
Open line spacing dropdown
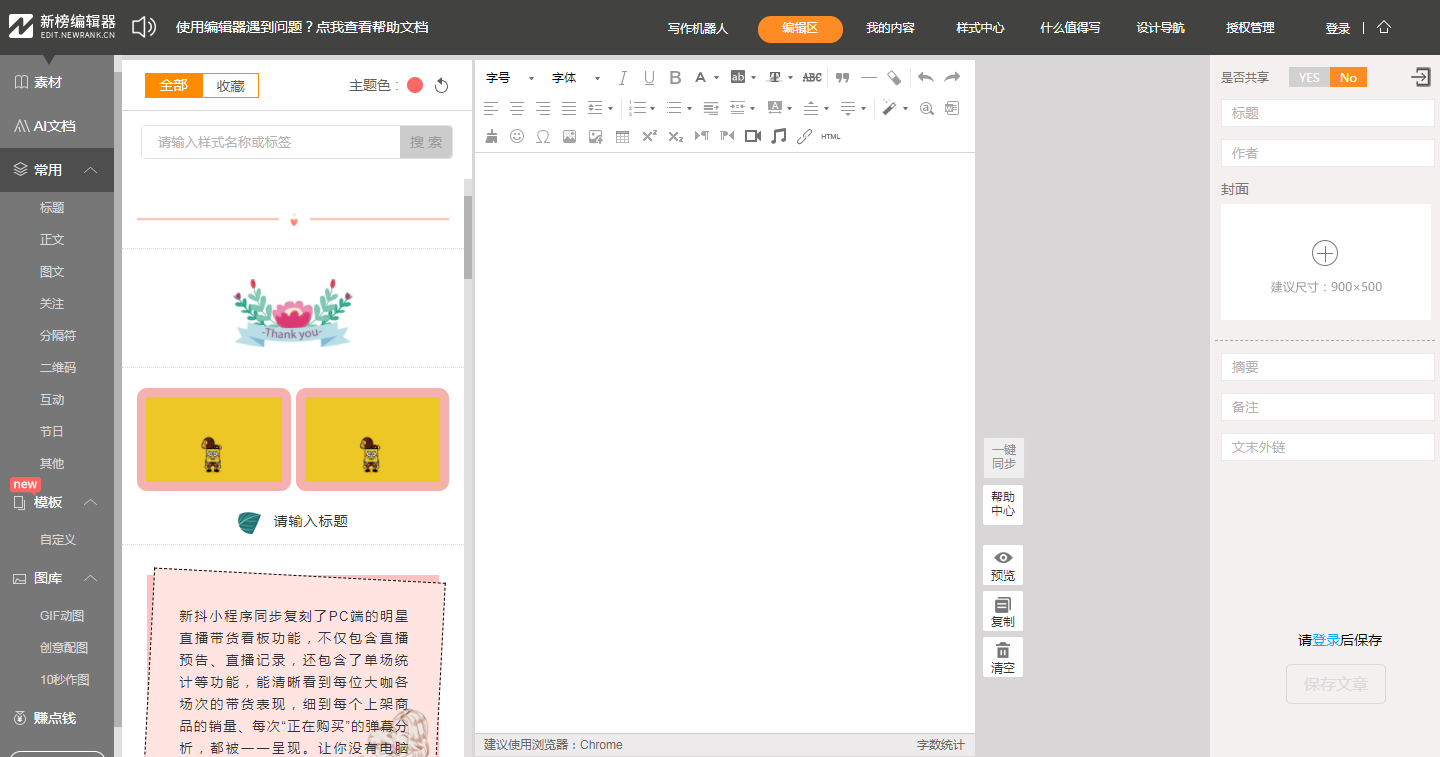click(611, 108)
